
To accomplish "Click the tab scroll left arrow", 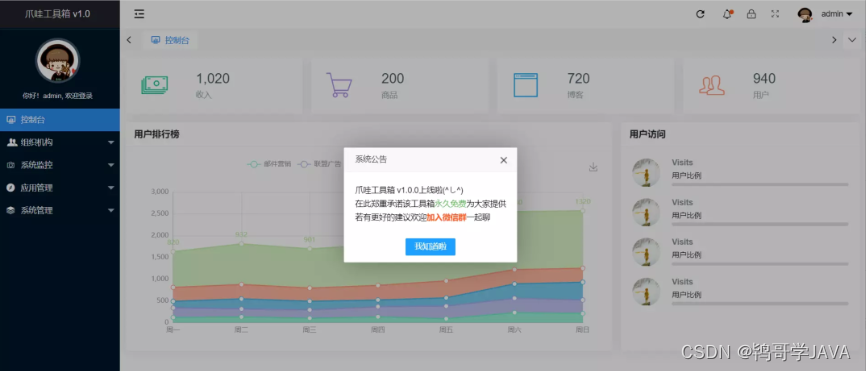I will pos(129,40).
